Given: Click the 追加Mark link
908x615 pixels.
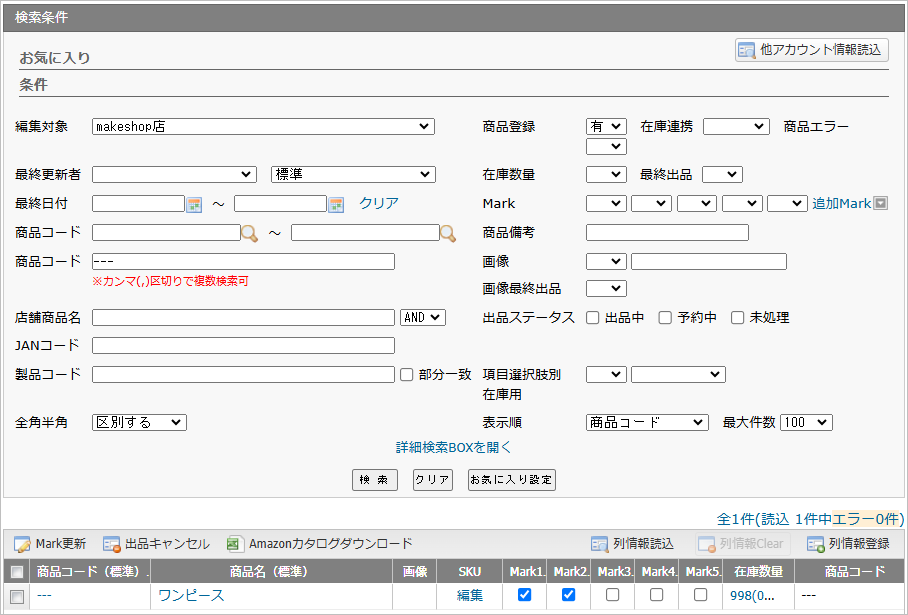Looking at the screenshot, I should [841, 203].
